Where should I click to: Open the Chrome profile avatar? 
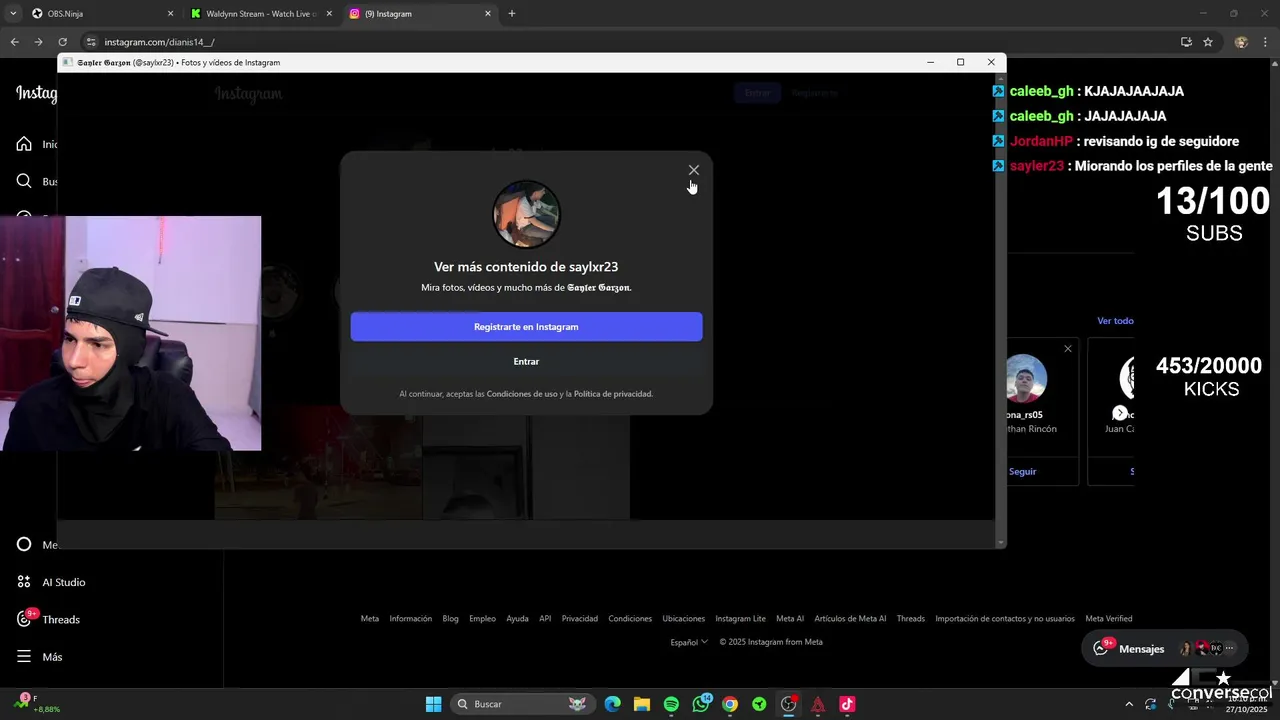click(1241, 42)
